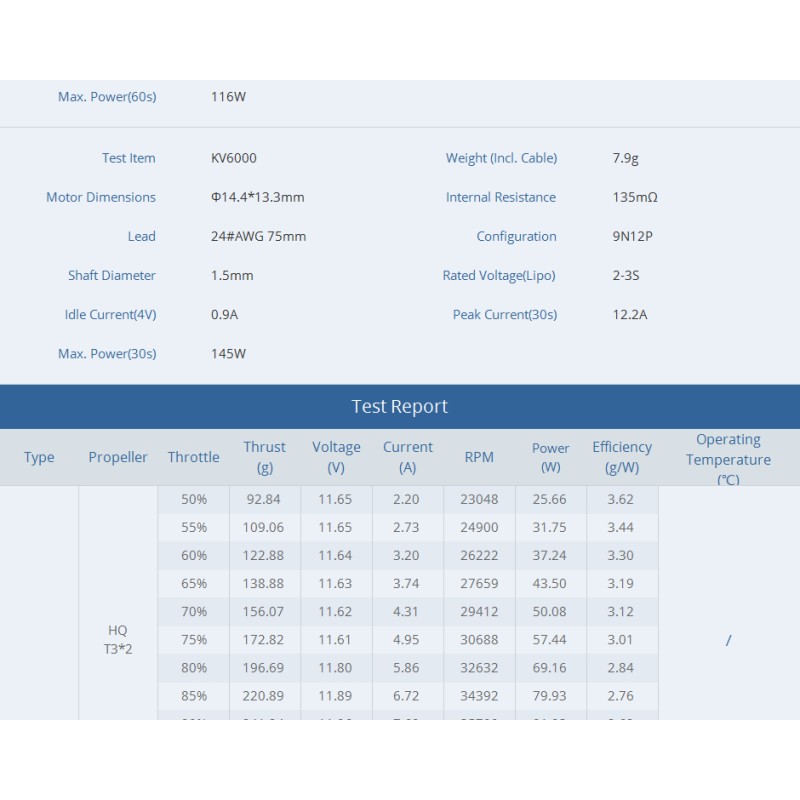800x800 pixels.
Task: Select the '0.9A' idle current value
Action: pyautogui.click(x=224, y=315)
